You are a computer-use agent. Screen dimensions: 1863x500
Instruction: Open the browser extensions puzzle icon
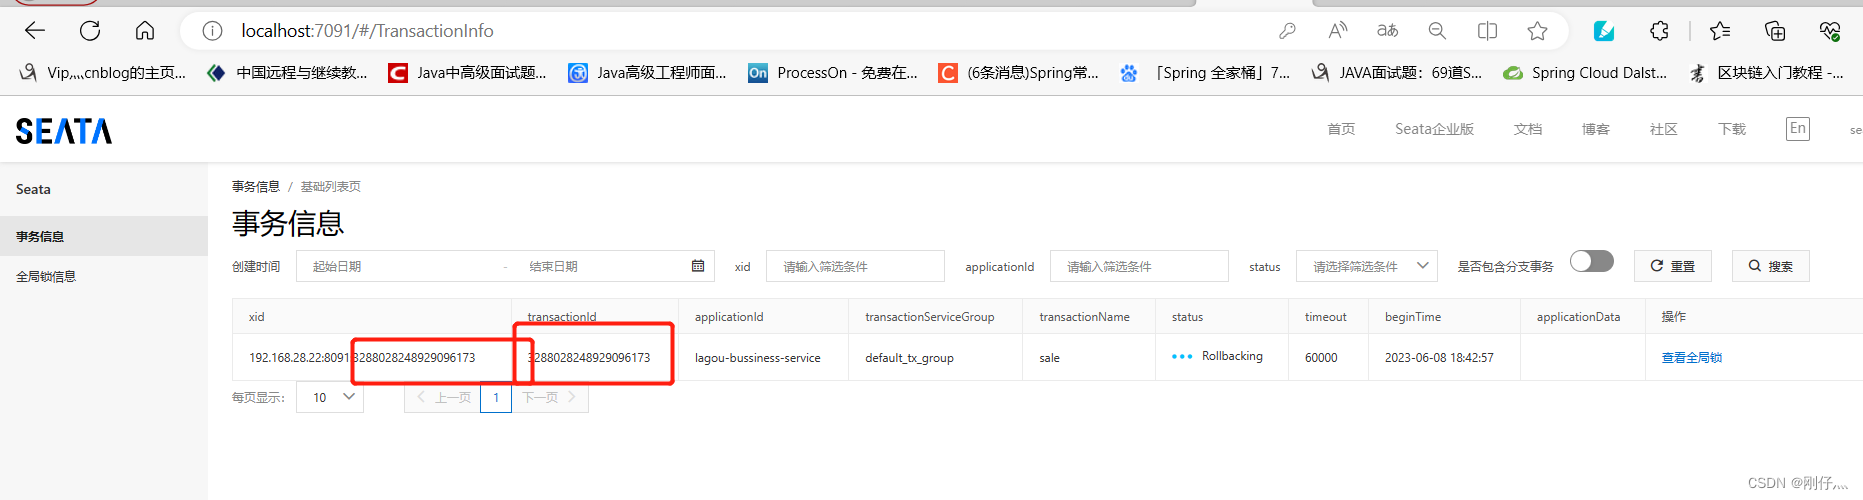pos(1659,31)
